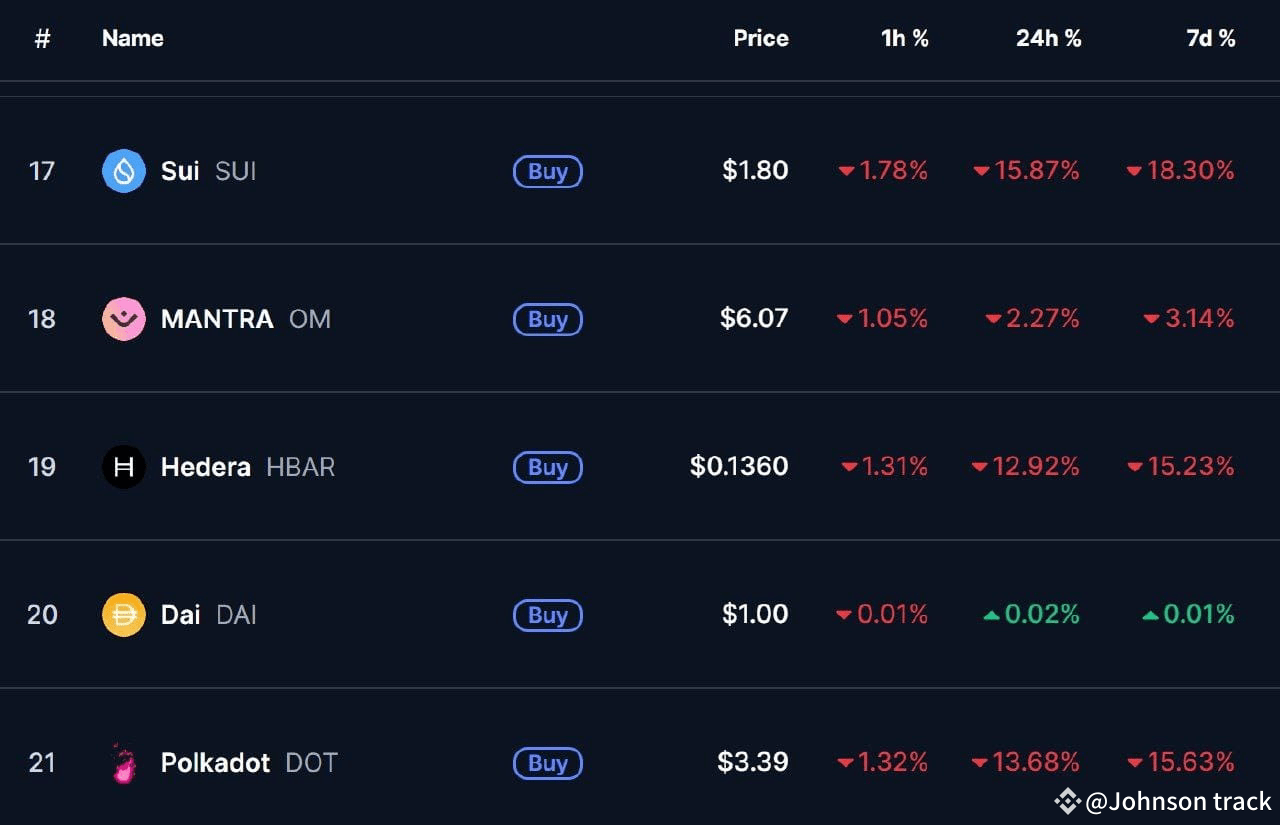Sort by 24h % column header
The height and width of the screenshot is (825, 1280).
click(1049, 38)
